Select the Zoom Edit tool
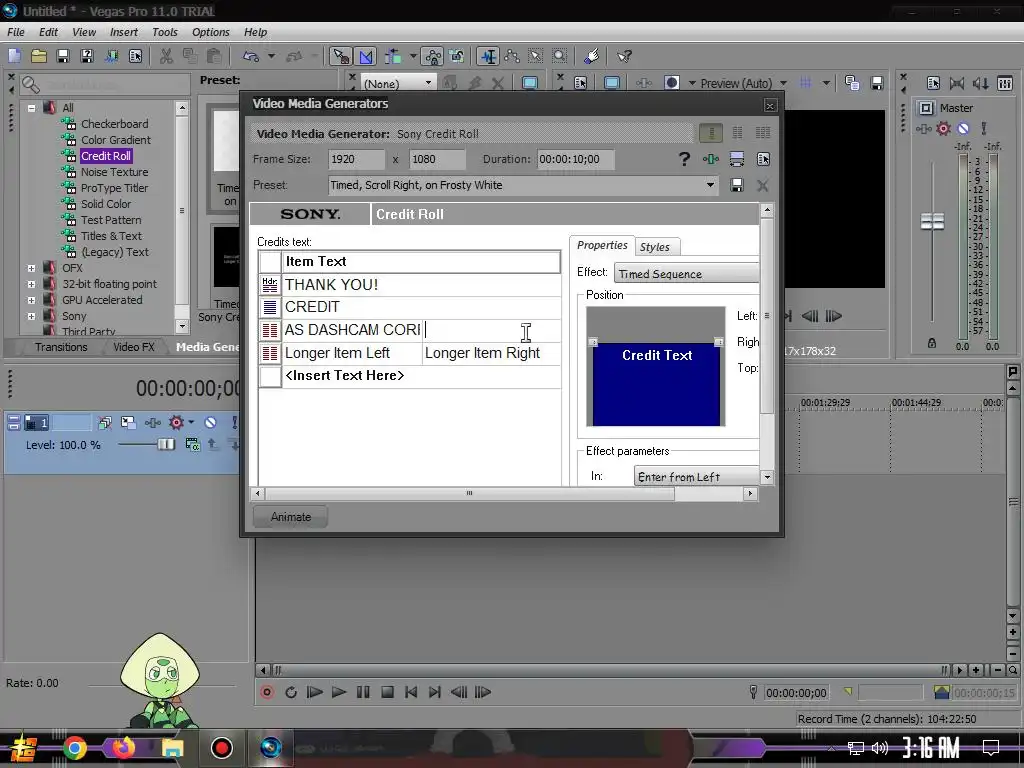The image size is (1024, 768). (x=560, y=57)
